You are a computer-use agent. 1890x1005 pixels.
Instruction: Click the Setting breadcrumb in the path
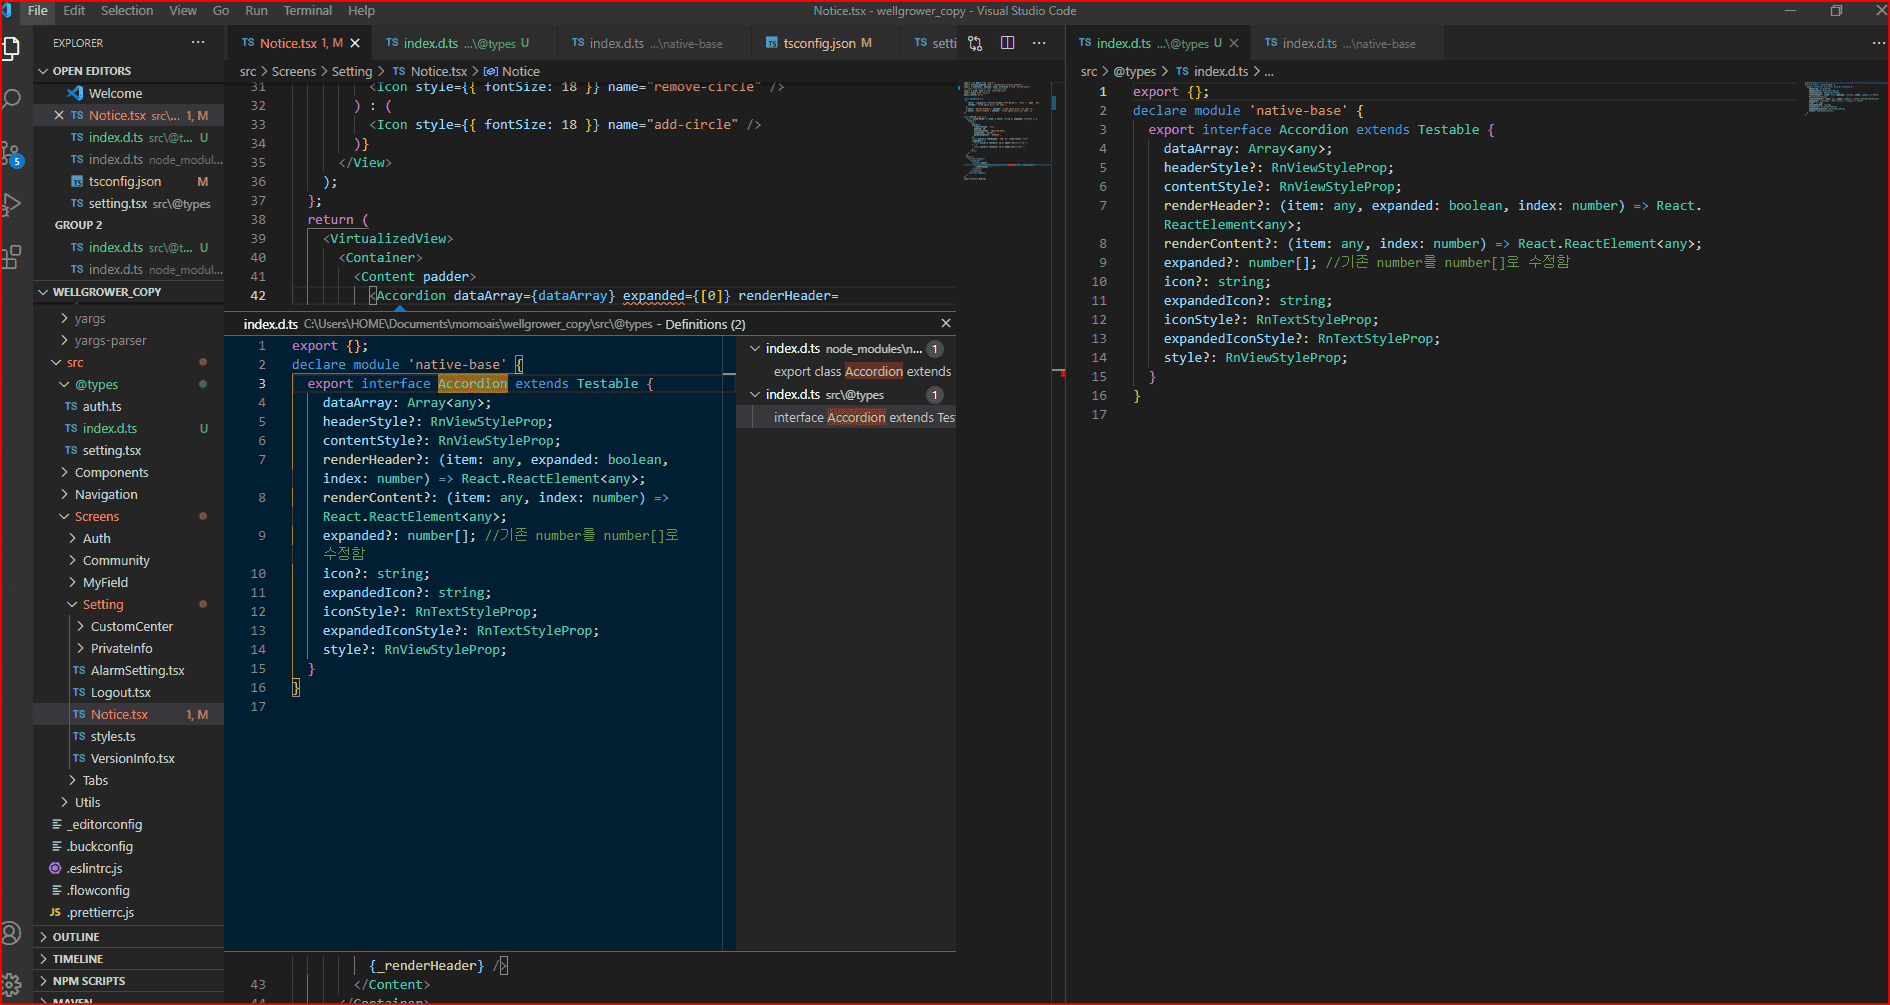[x=351, y=71]
